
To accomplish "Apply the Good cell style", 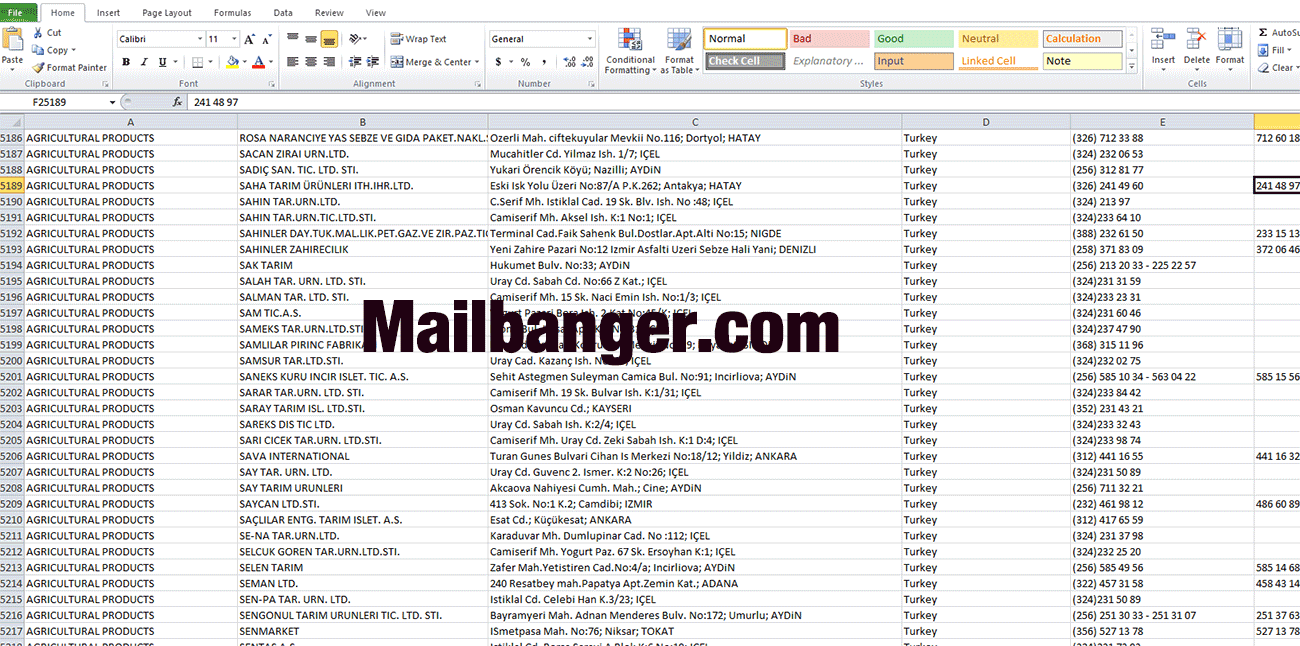I will click(x=914, y=39).
